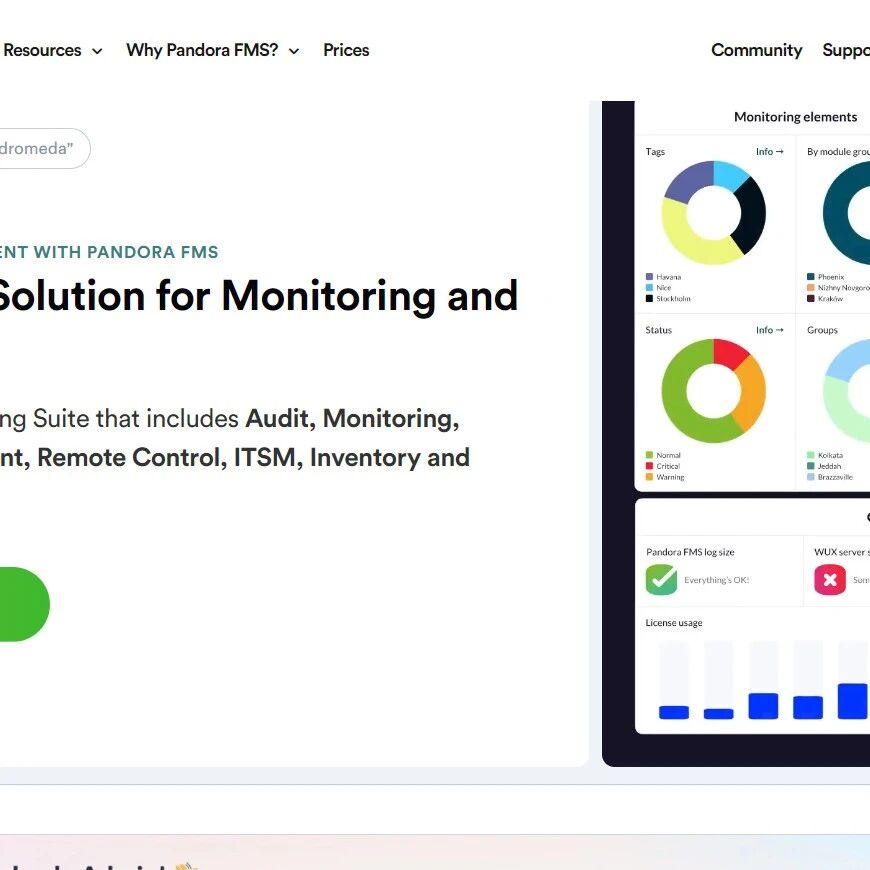Click the Critical status legend square
The height and width of the screenshot is (870, 870).
click(649, 466)
